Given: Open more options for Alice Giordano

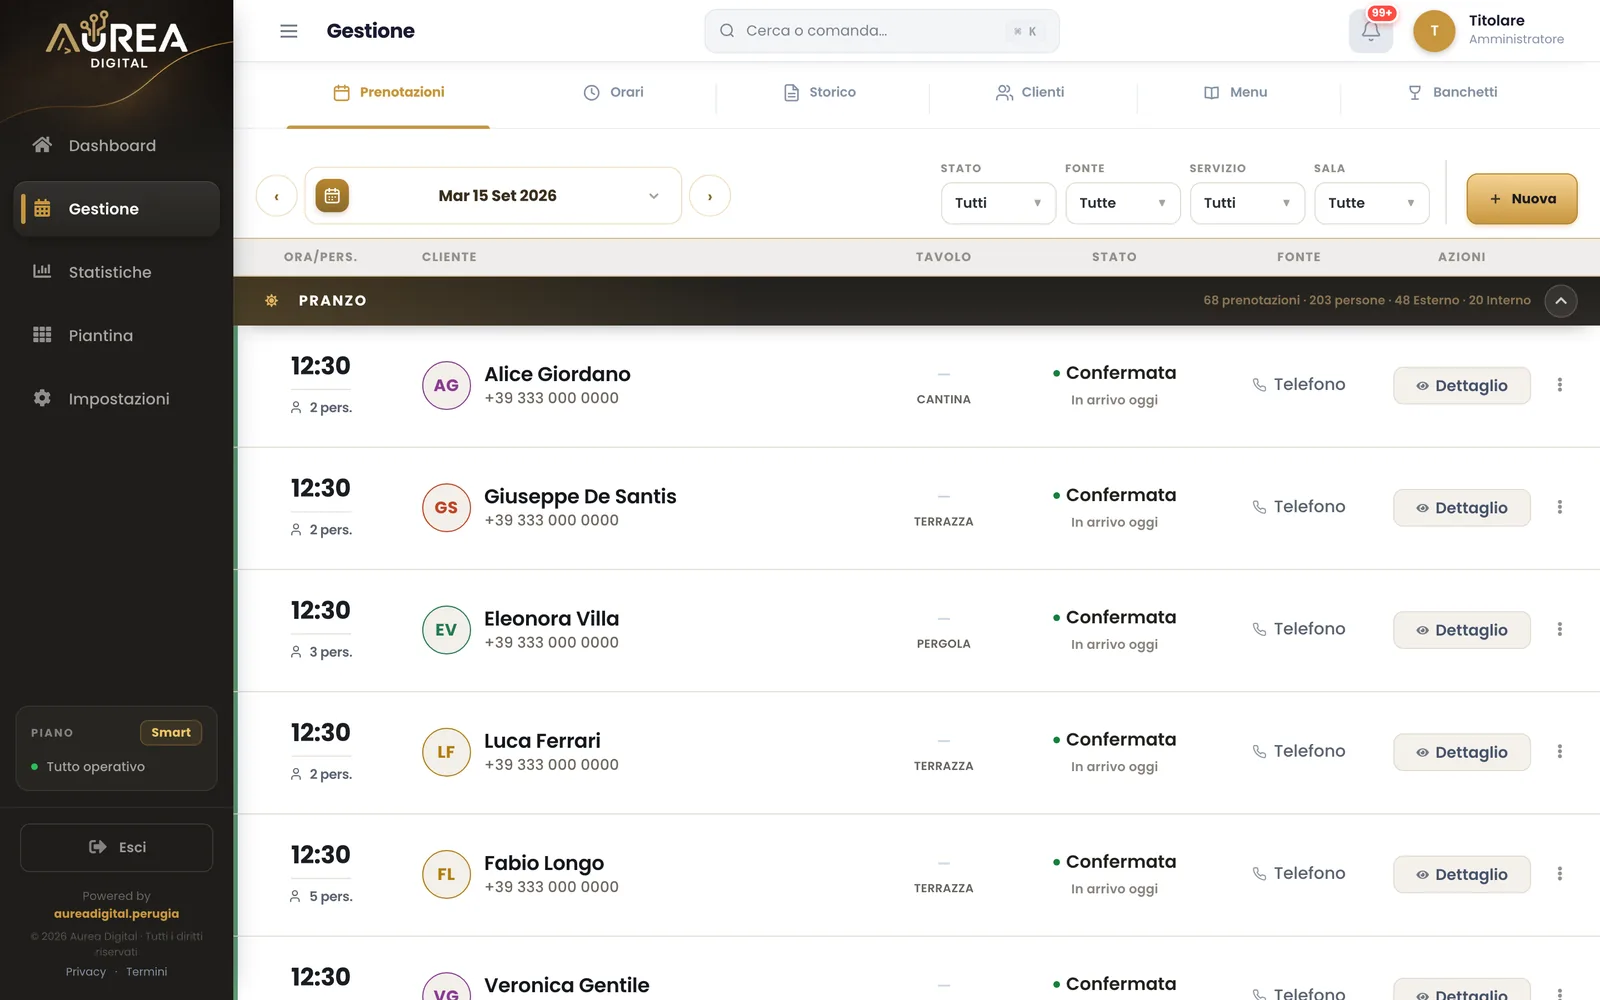Looking at the screenshot, I should 1559,385.
